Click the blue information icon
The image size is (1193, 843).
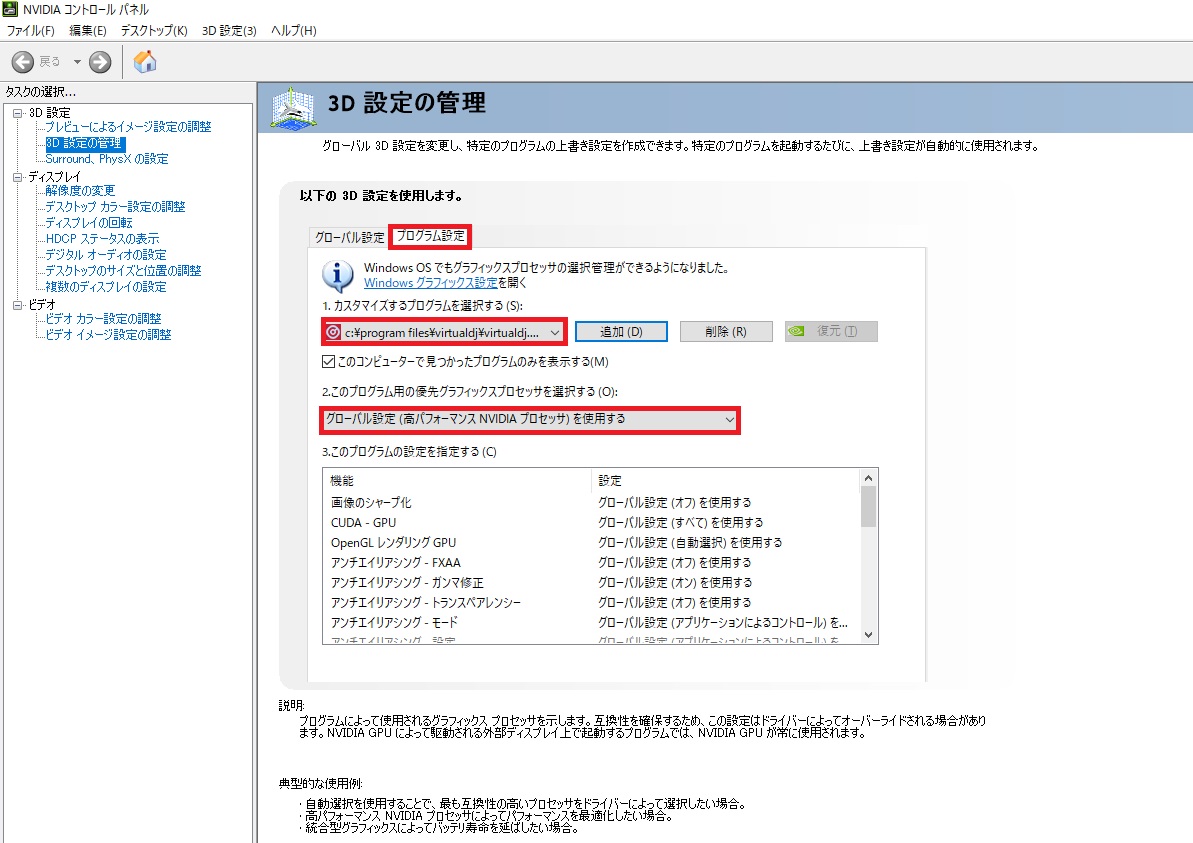(x=337, y=275)
